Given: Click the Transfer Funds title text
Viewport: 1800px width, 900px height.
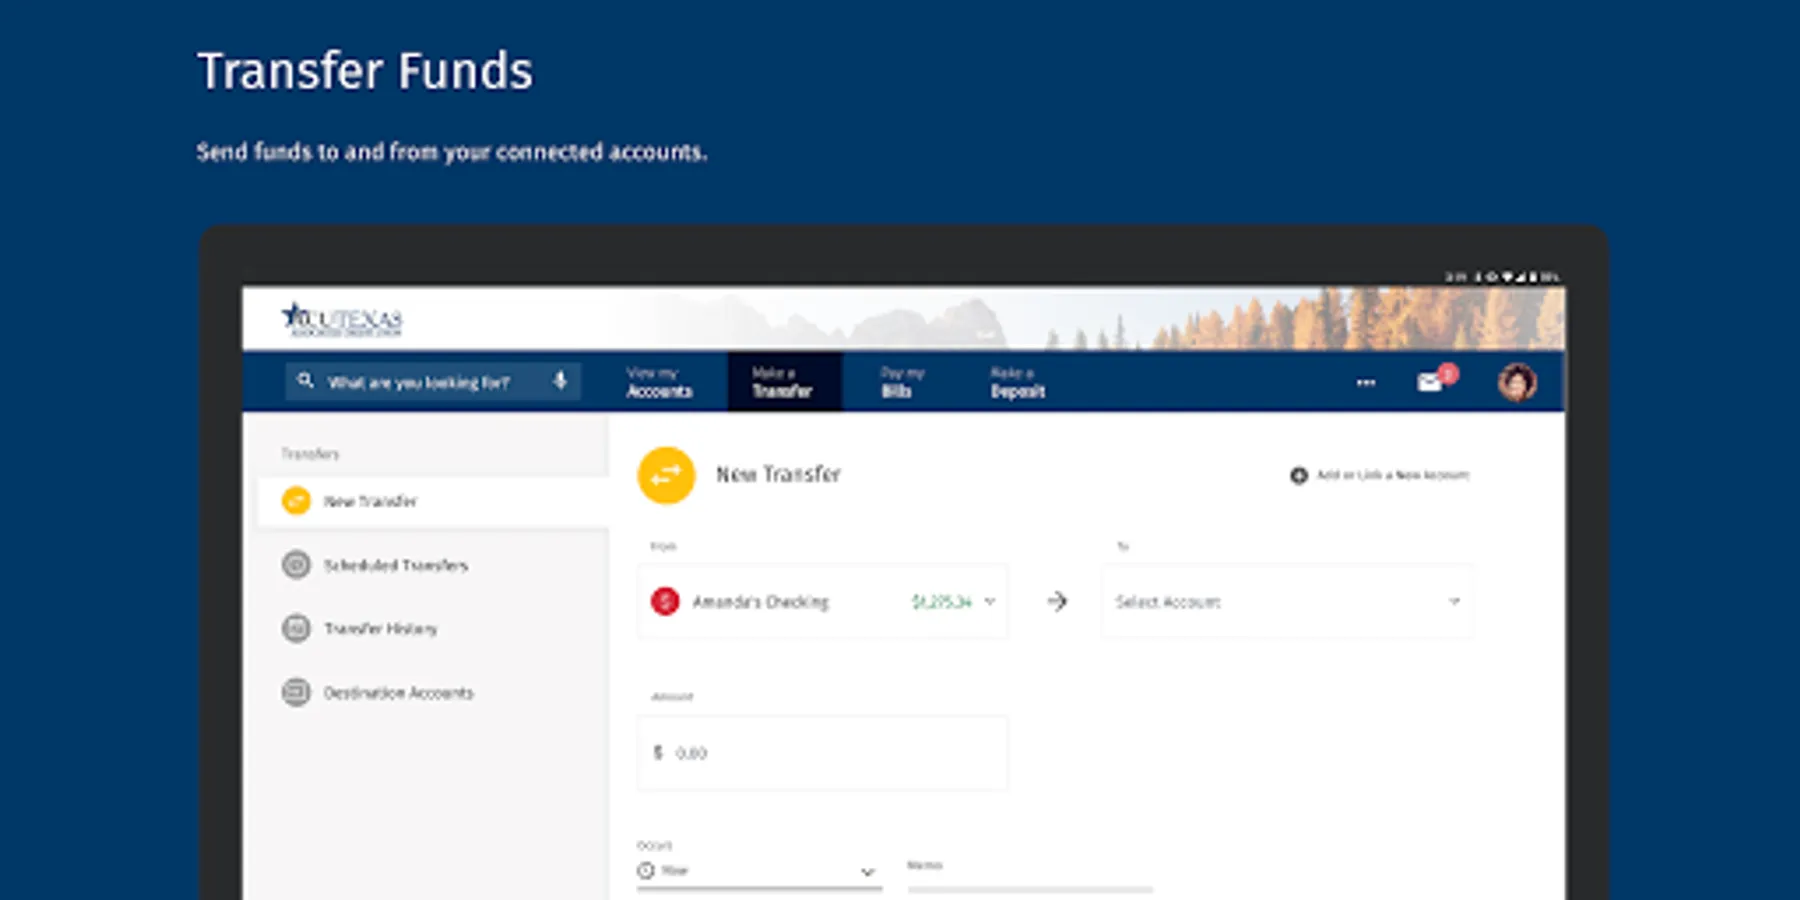Looking at the screenshot, I should click(x=365, y=71).
